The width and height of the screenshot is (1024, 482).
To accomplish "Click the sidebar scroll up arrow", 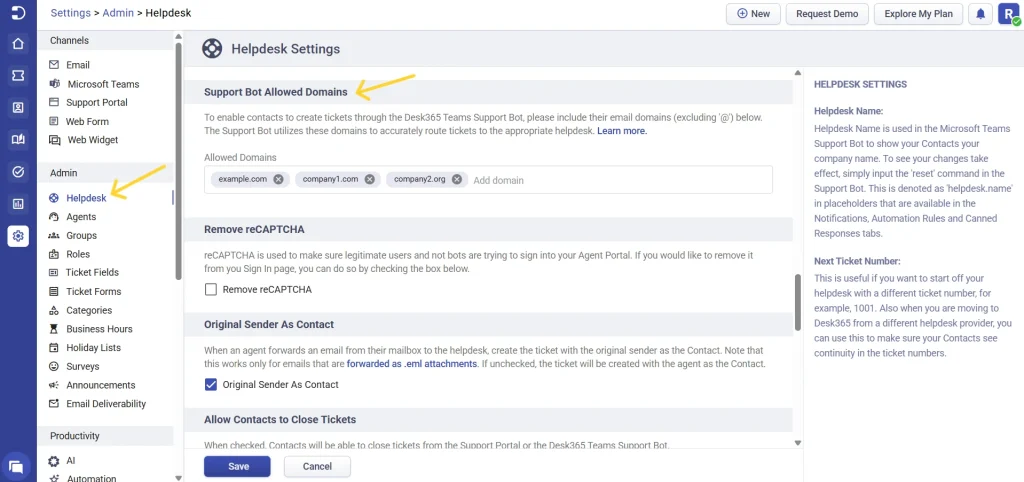I will [x=179, y=37].
